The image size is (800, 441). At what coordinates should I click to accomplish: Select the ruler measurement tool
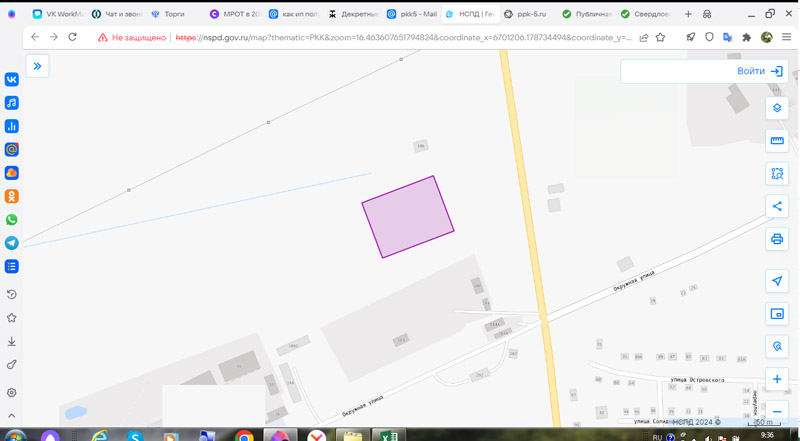click(x=777, y=141)
